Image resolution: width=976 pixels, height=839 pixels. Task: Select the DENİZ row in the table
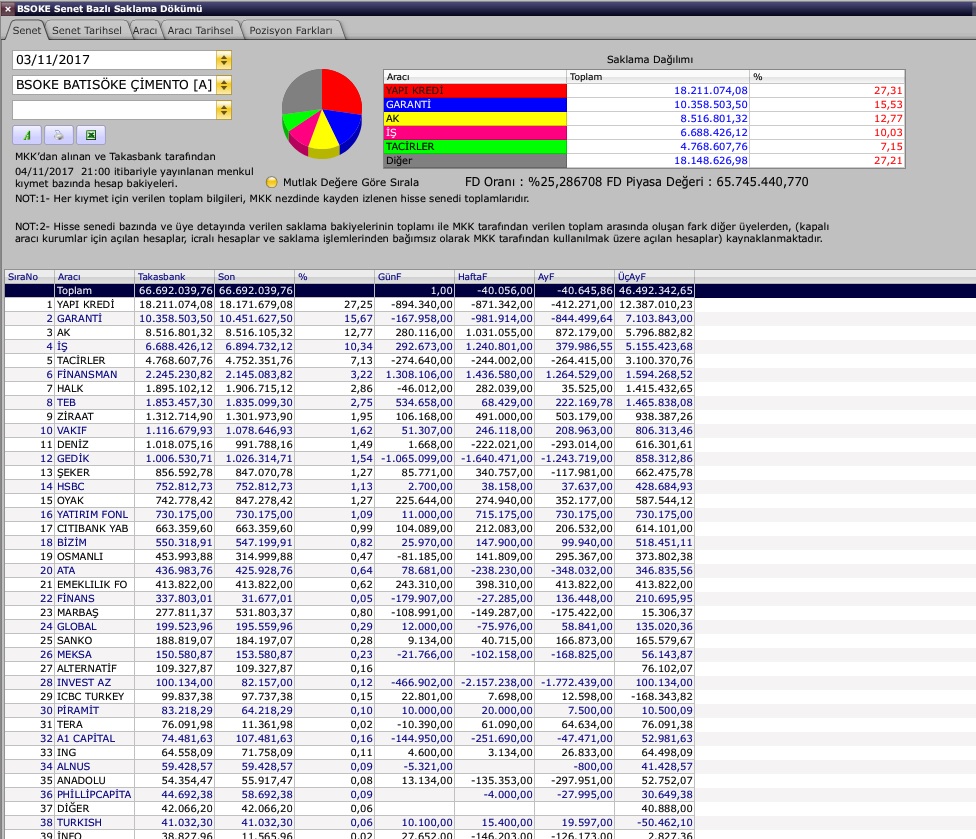349,444
